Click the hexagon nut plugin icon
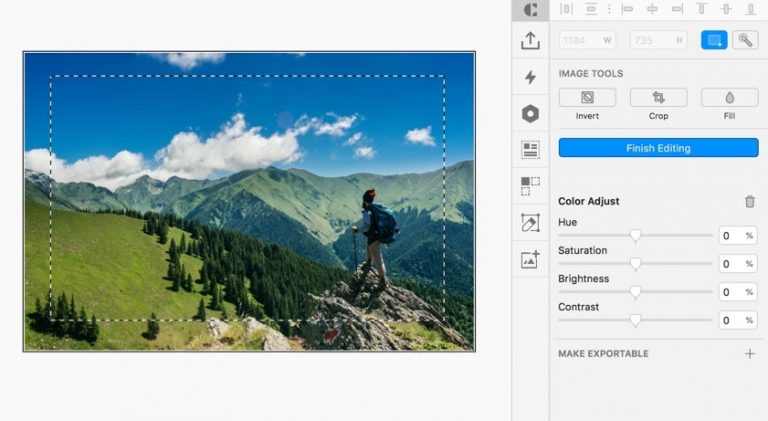Screen dimensions: 768x421 coord(530,114)
